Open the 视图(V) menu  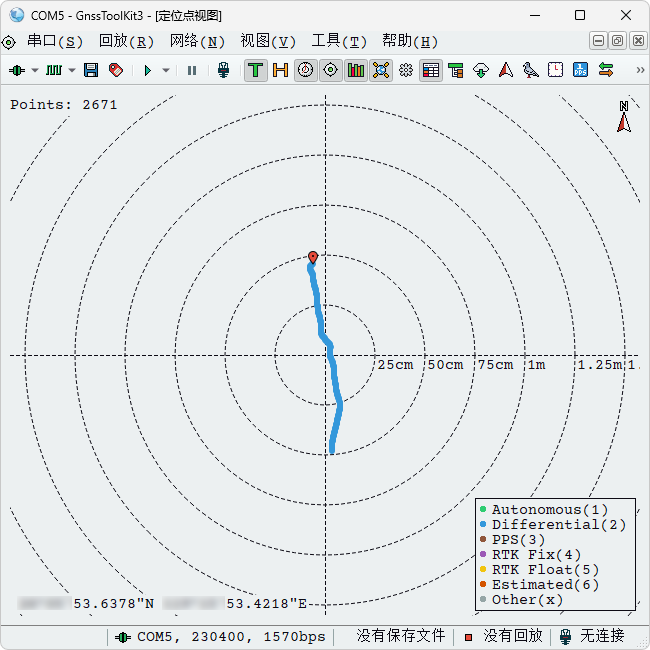coord(268,41)
